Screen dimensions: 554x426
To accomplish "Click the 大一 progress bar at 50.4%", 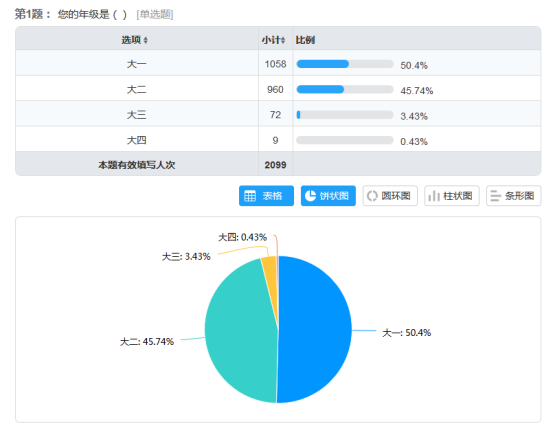I will click(x=345, y=64).
